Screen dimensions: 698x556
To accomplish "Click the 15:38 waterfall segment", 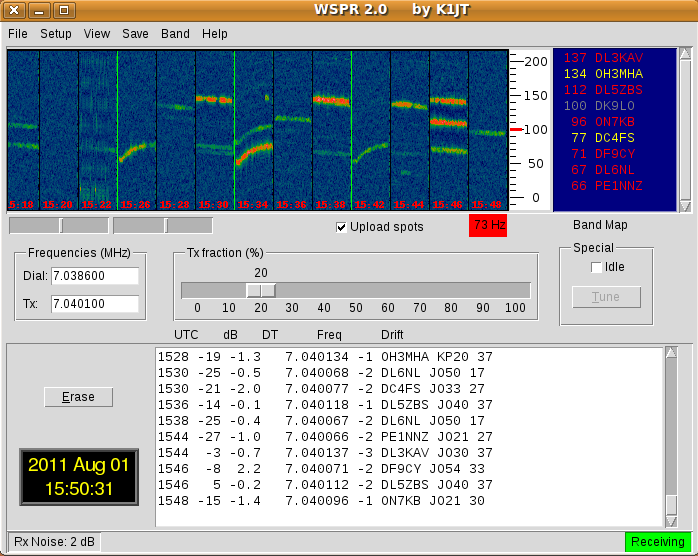I will pos(332,130).
